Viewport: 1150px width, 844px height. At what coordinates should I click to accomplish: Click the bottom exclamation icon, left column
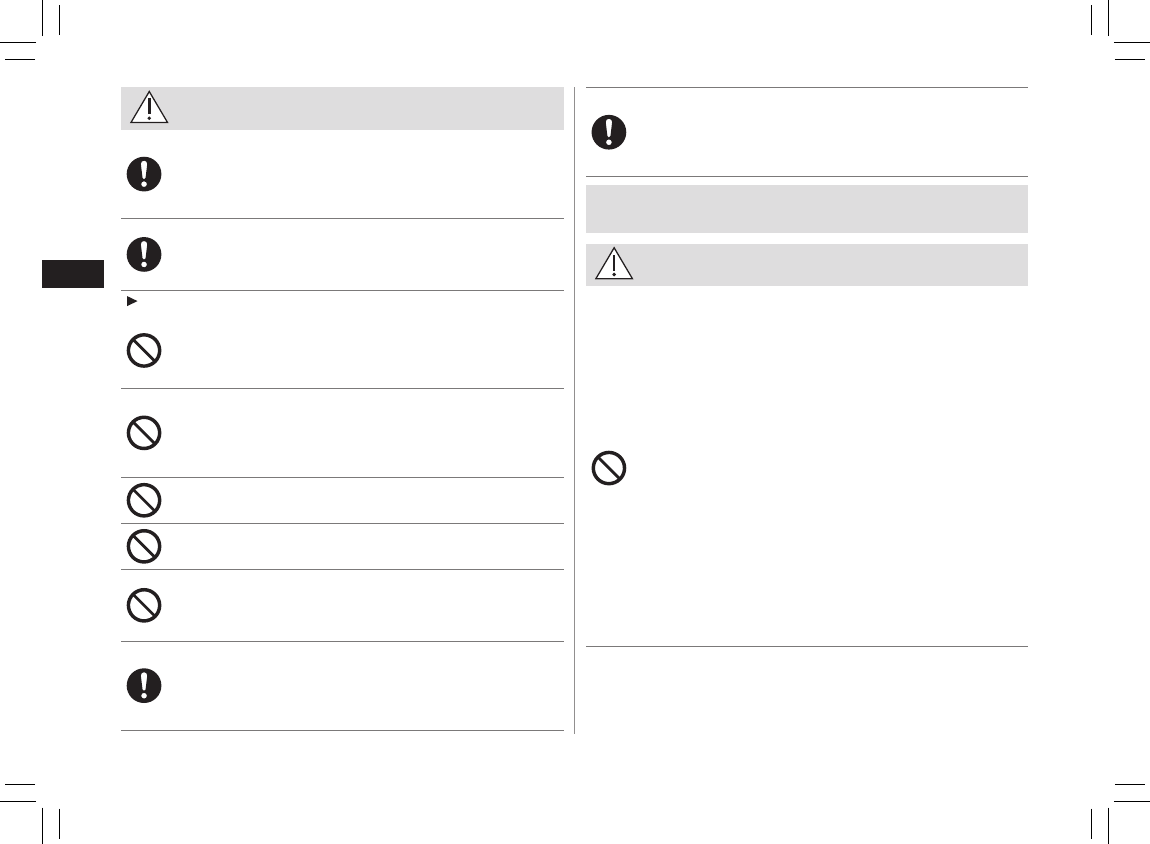tap(144, 685)
